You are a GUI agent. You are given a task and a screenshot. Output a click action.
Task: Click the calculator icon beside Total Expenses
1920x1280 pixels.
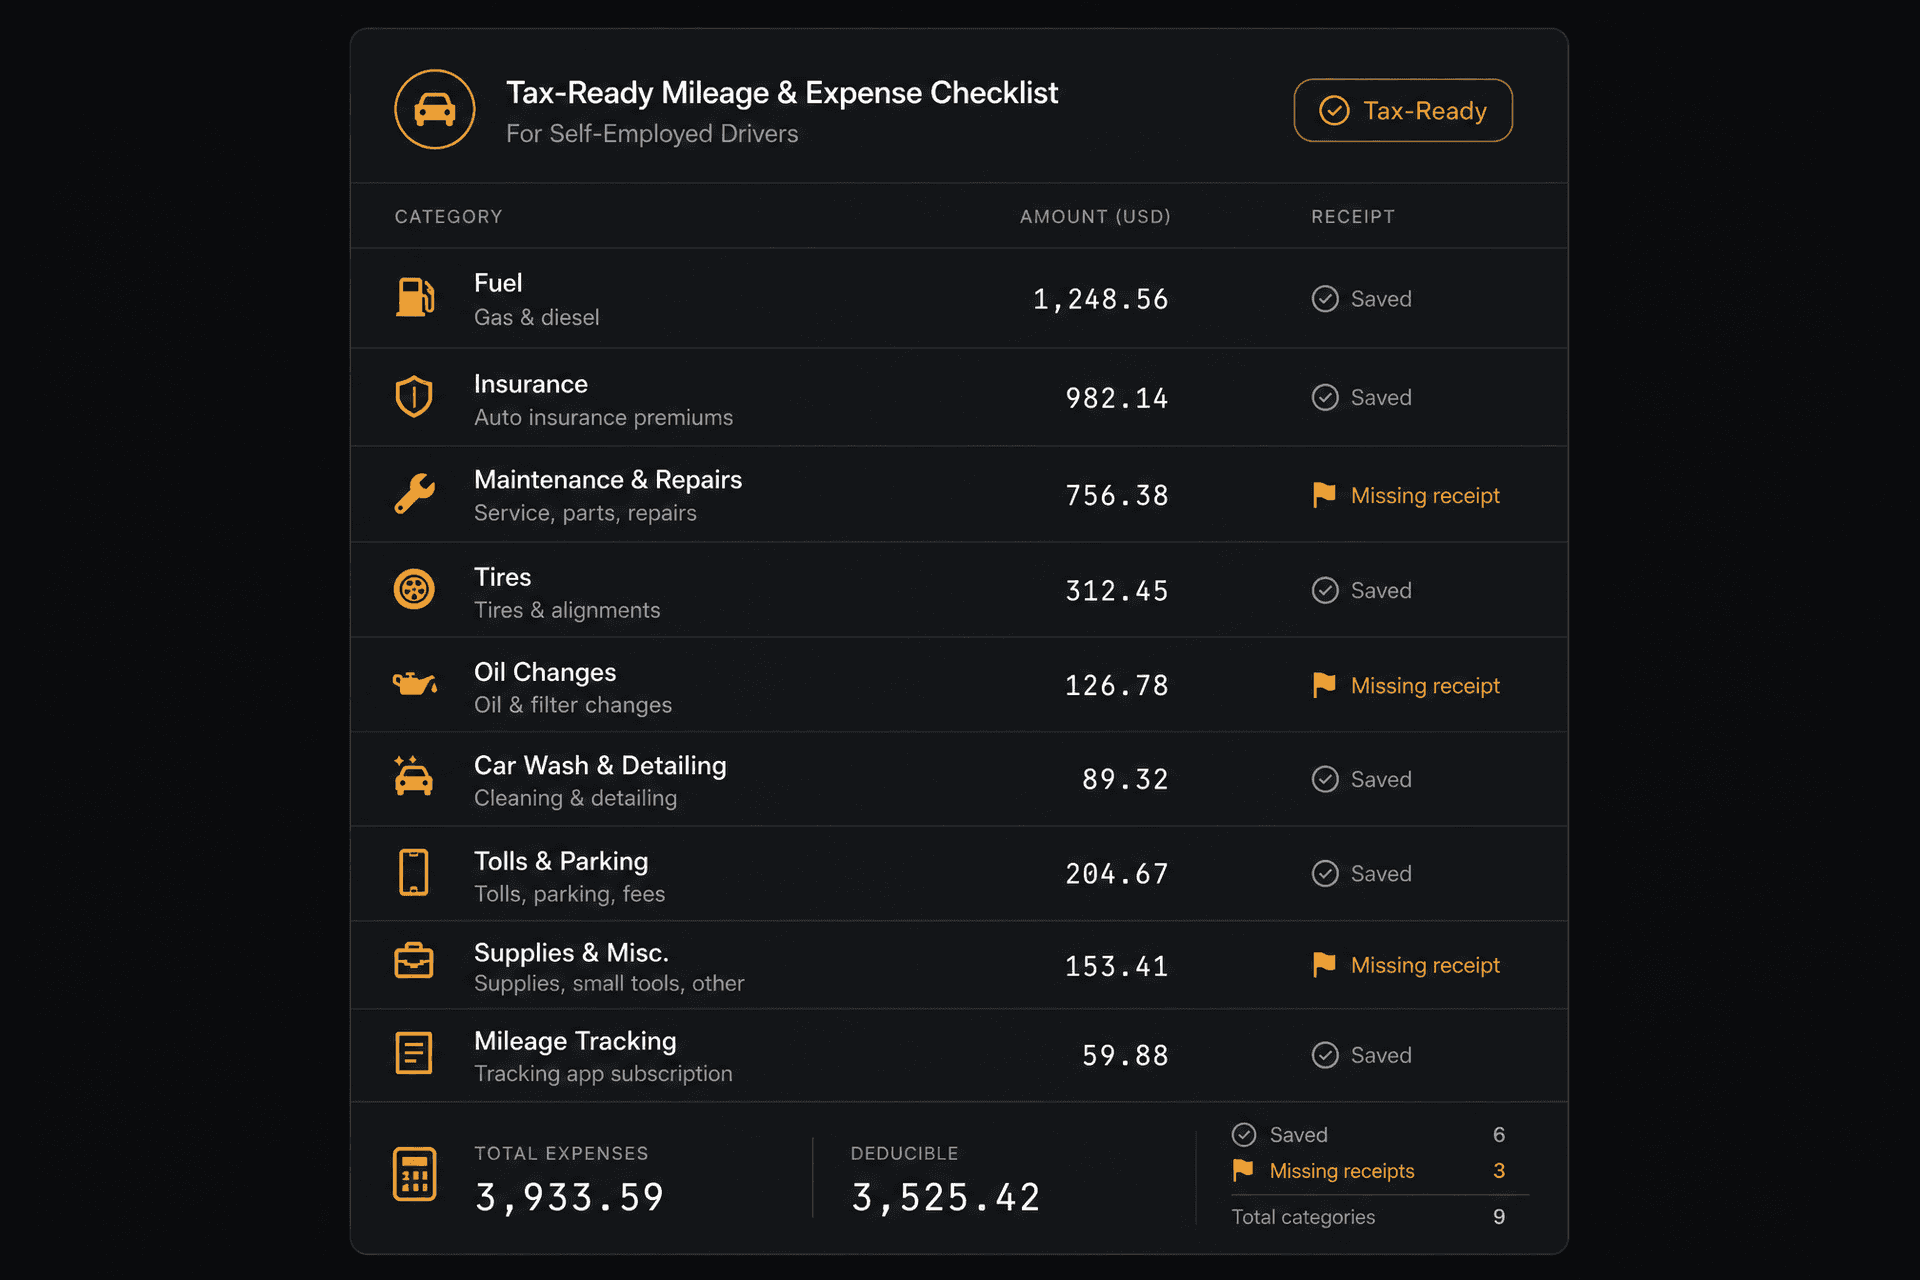(414, 1174)
